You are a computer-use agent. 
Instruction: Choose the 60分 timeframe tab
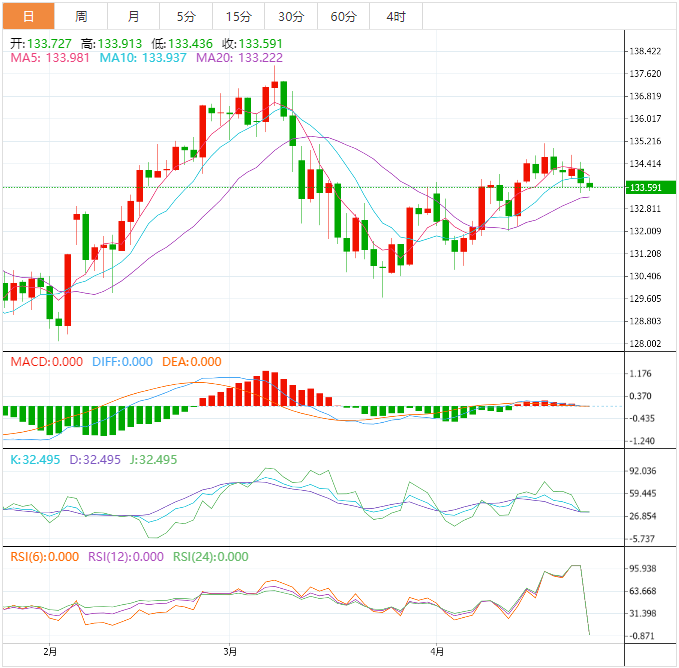(x=343, y=16)
